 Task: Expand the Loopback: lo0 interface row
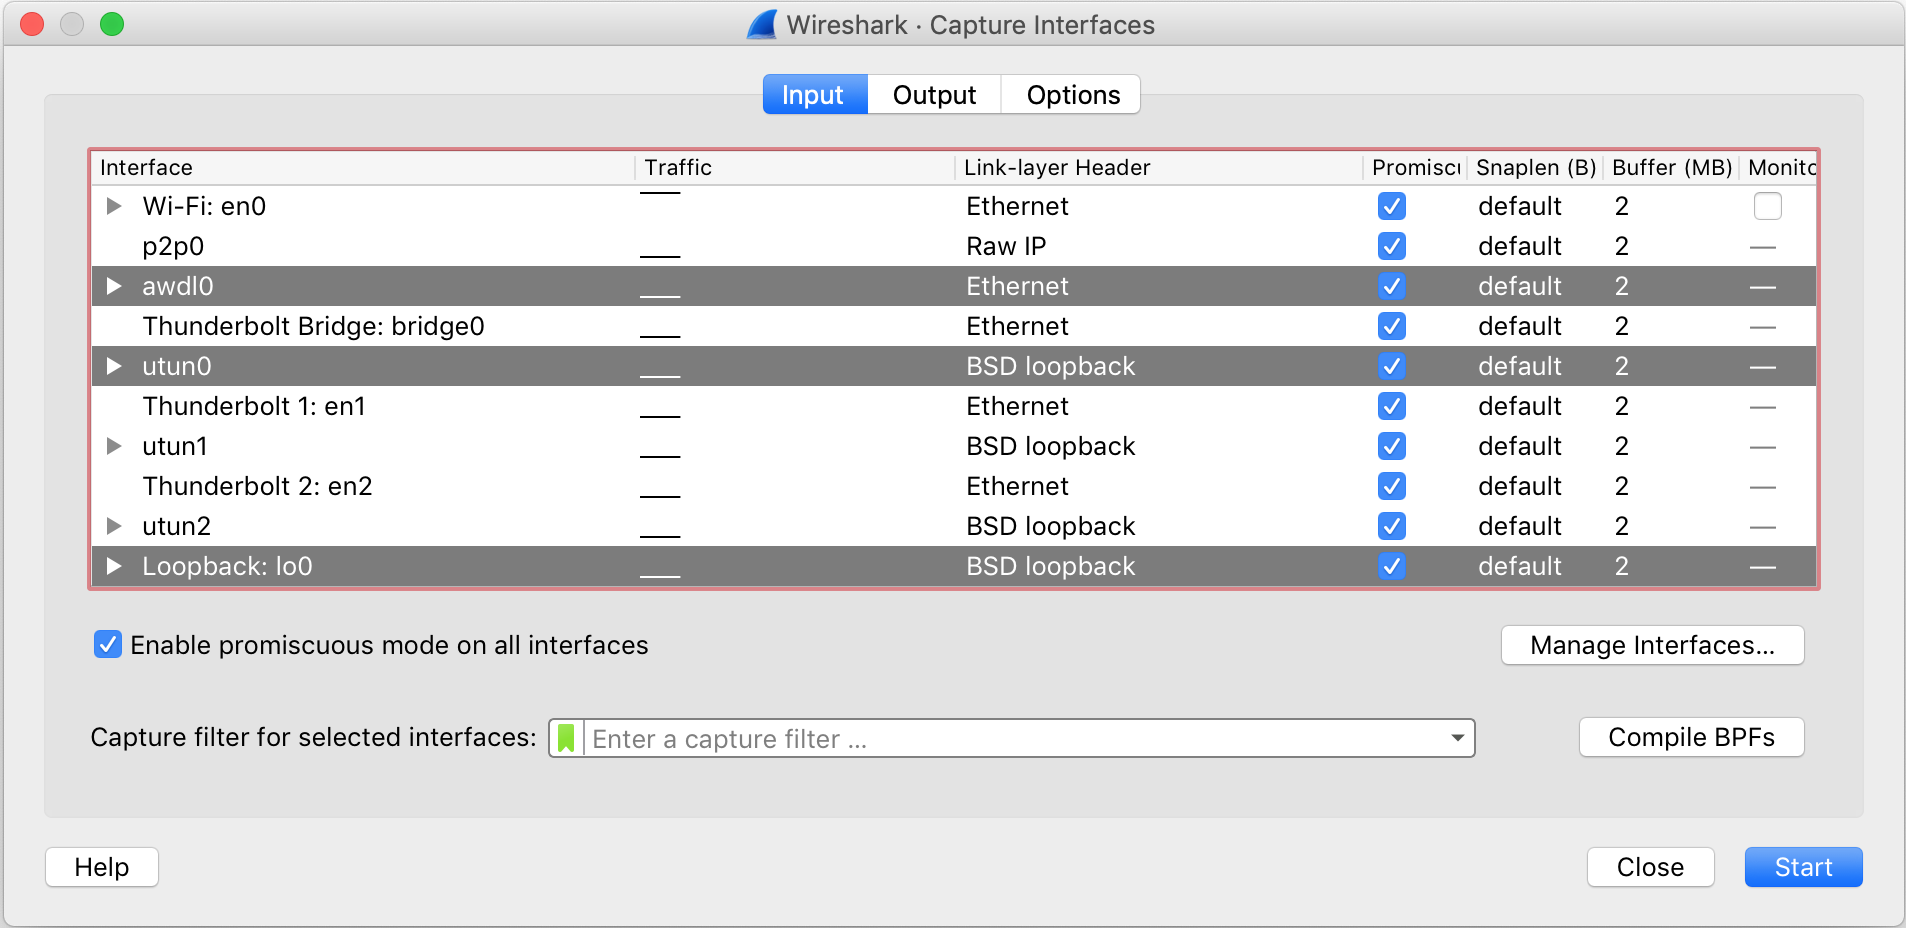114,566
